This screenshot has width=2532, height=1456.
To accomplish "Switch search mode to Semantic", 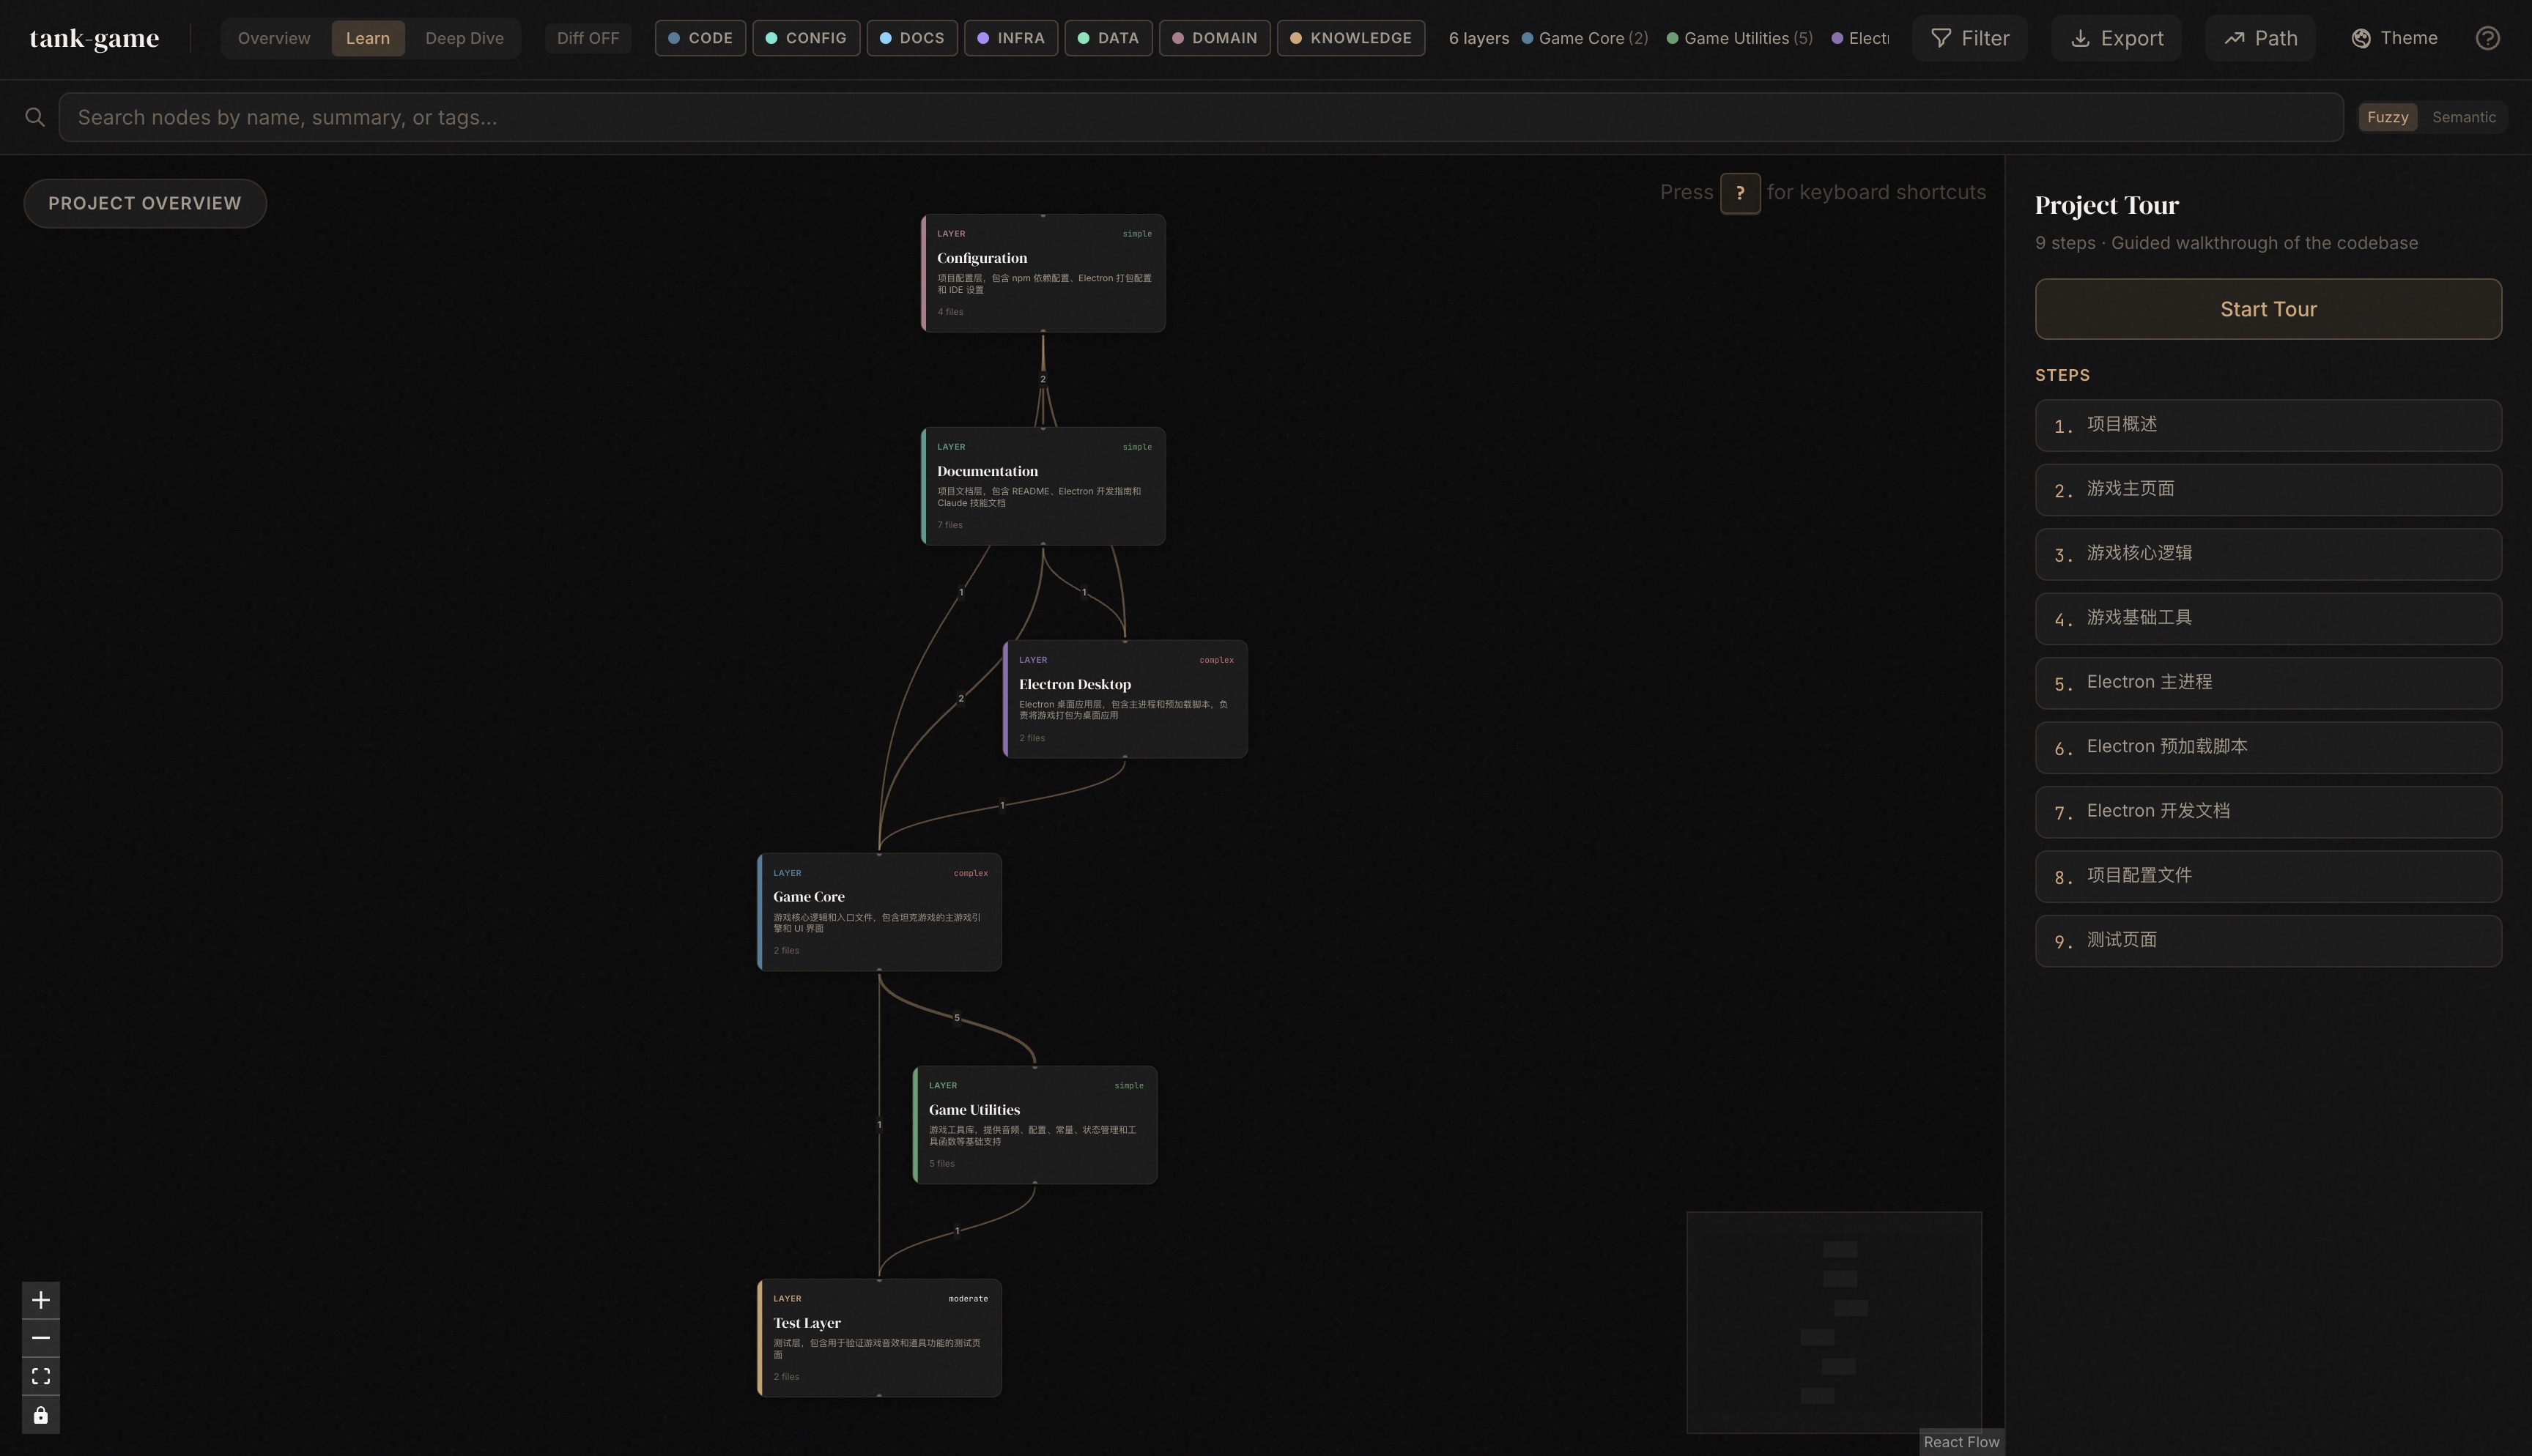I will coord(2463,117).
